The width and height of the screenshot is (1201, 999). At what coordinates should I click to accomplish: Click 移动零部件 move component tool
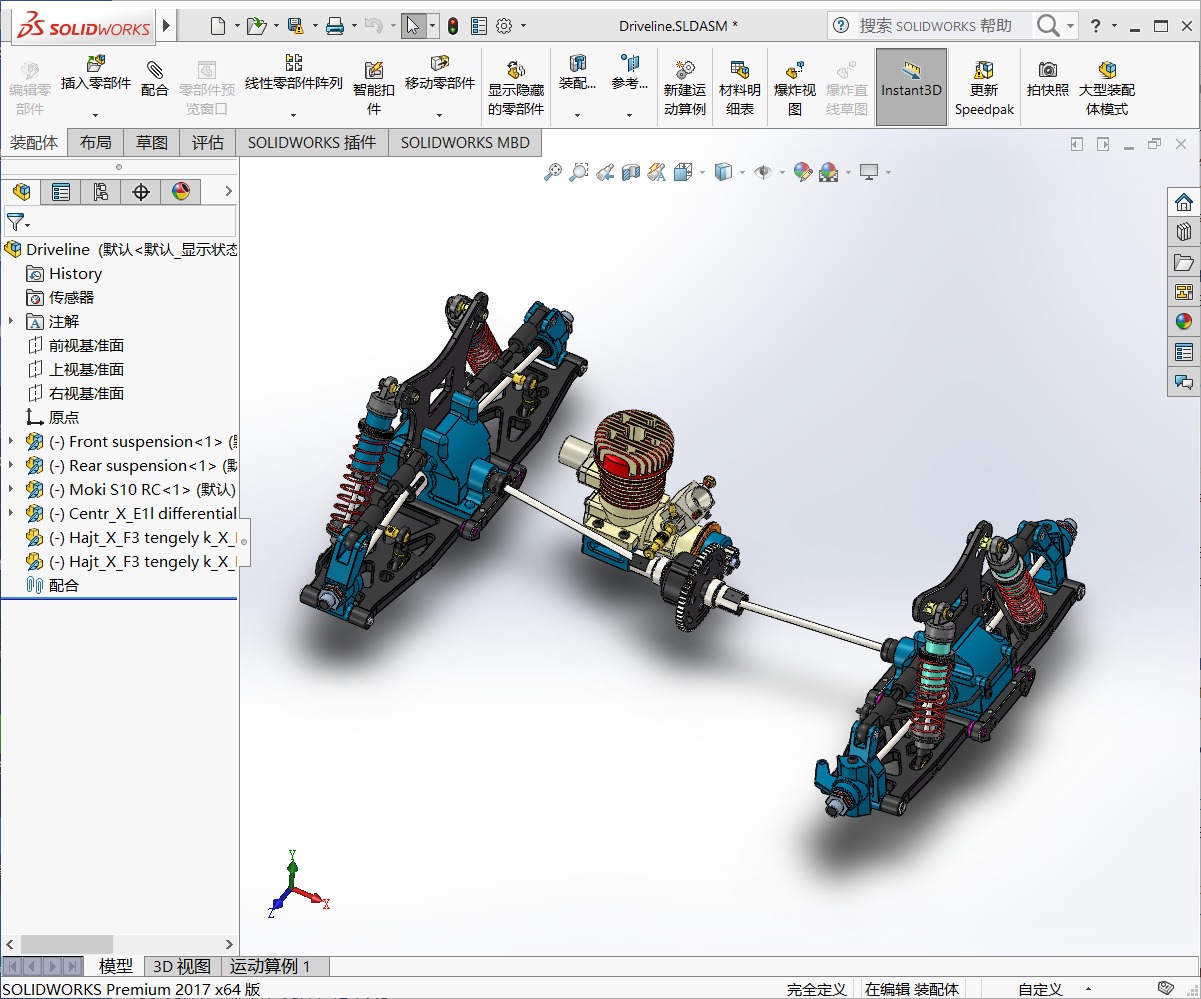440,74
